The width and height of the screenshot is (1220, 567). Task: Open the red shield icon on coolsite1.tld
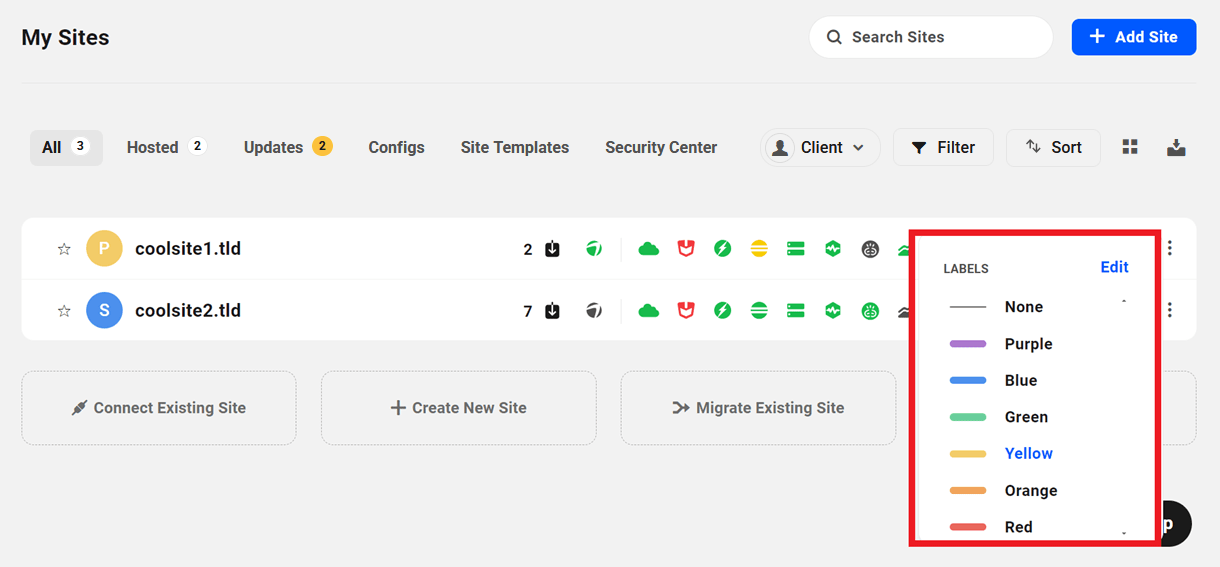[686, 249]
